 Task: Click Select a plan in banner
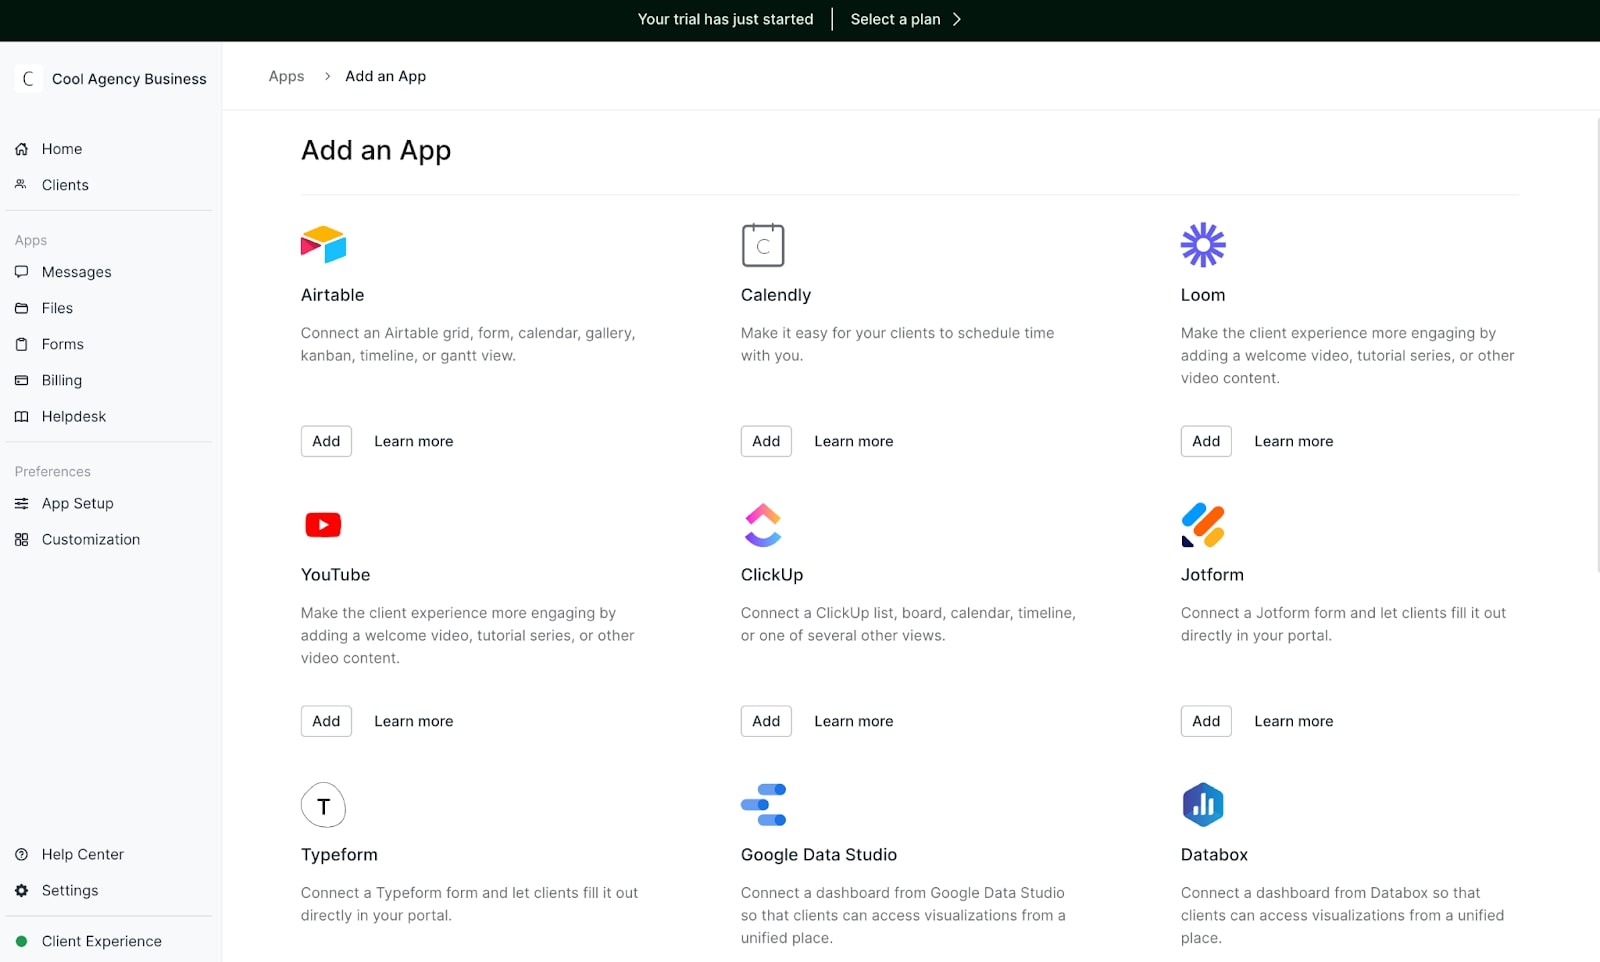(x=896, y=19)
